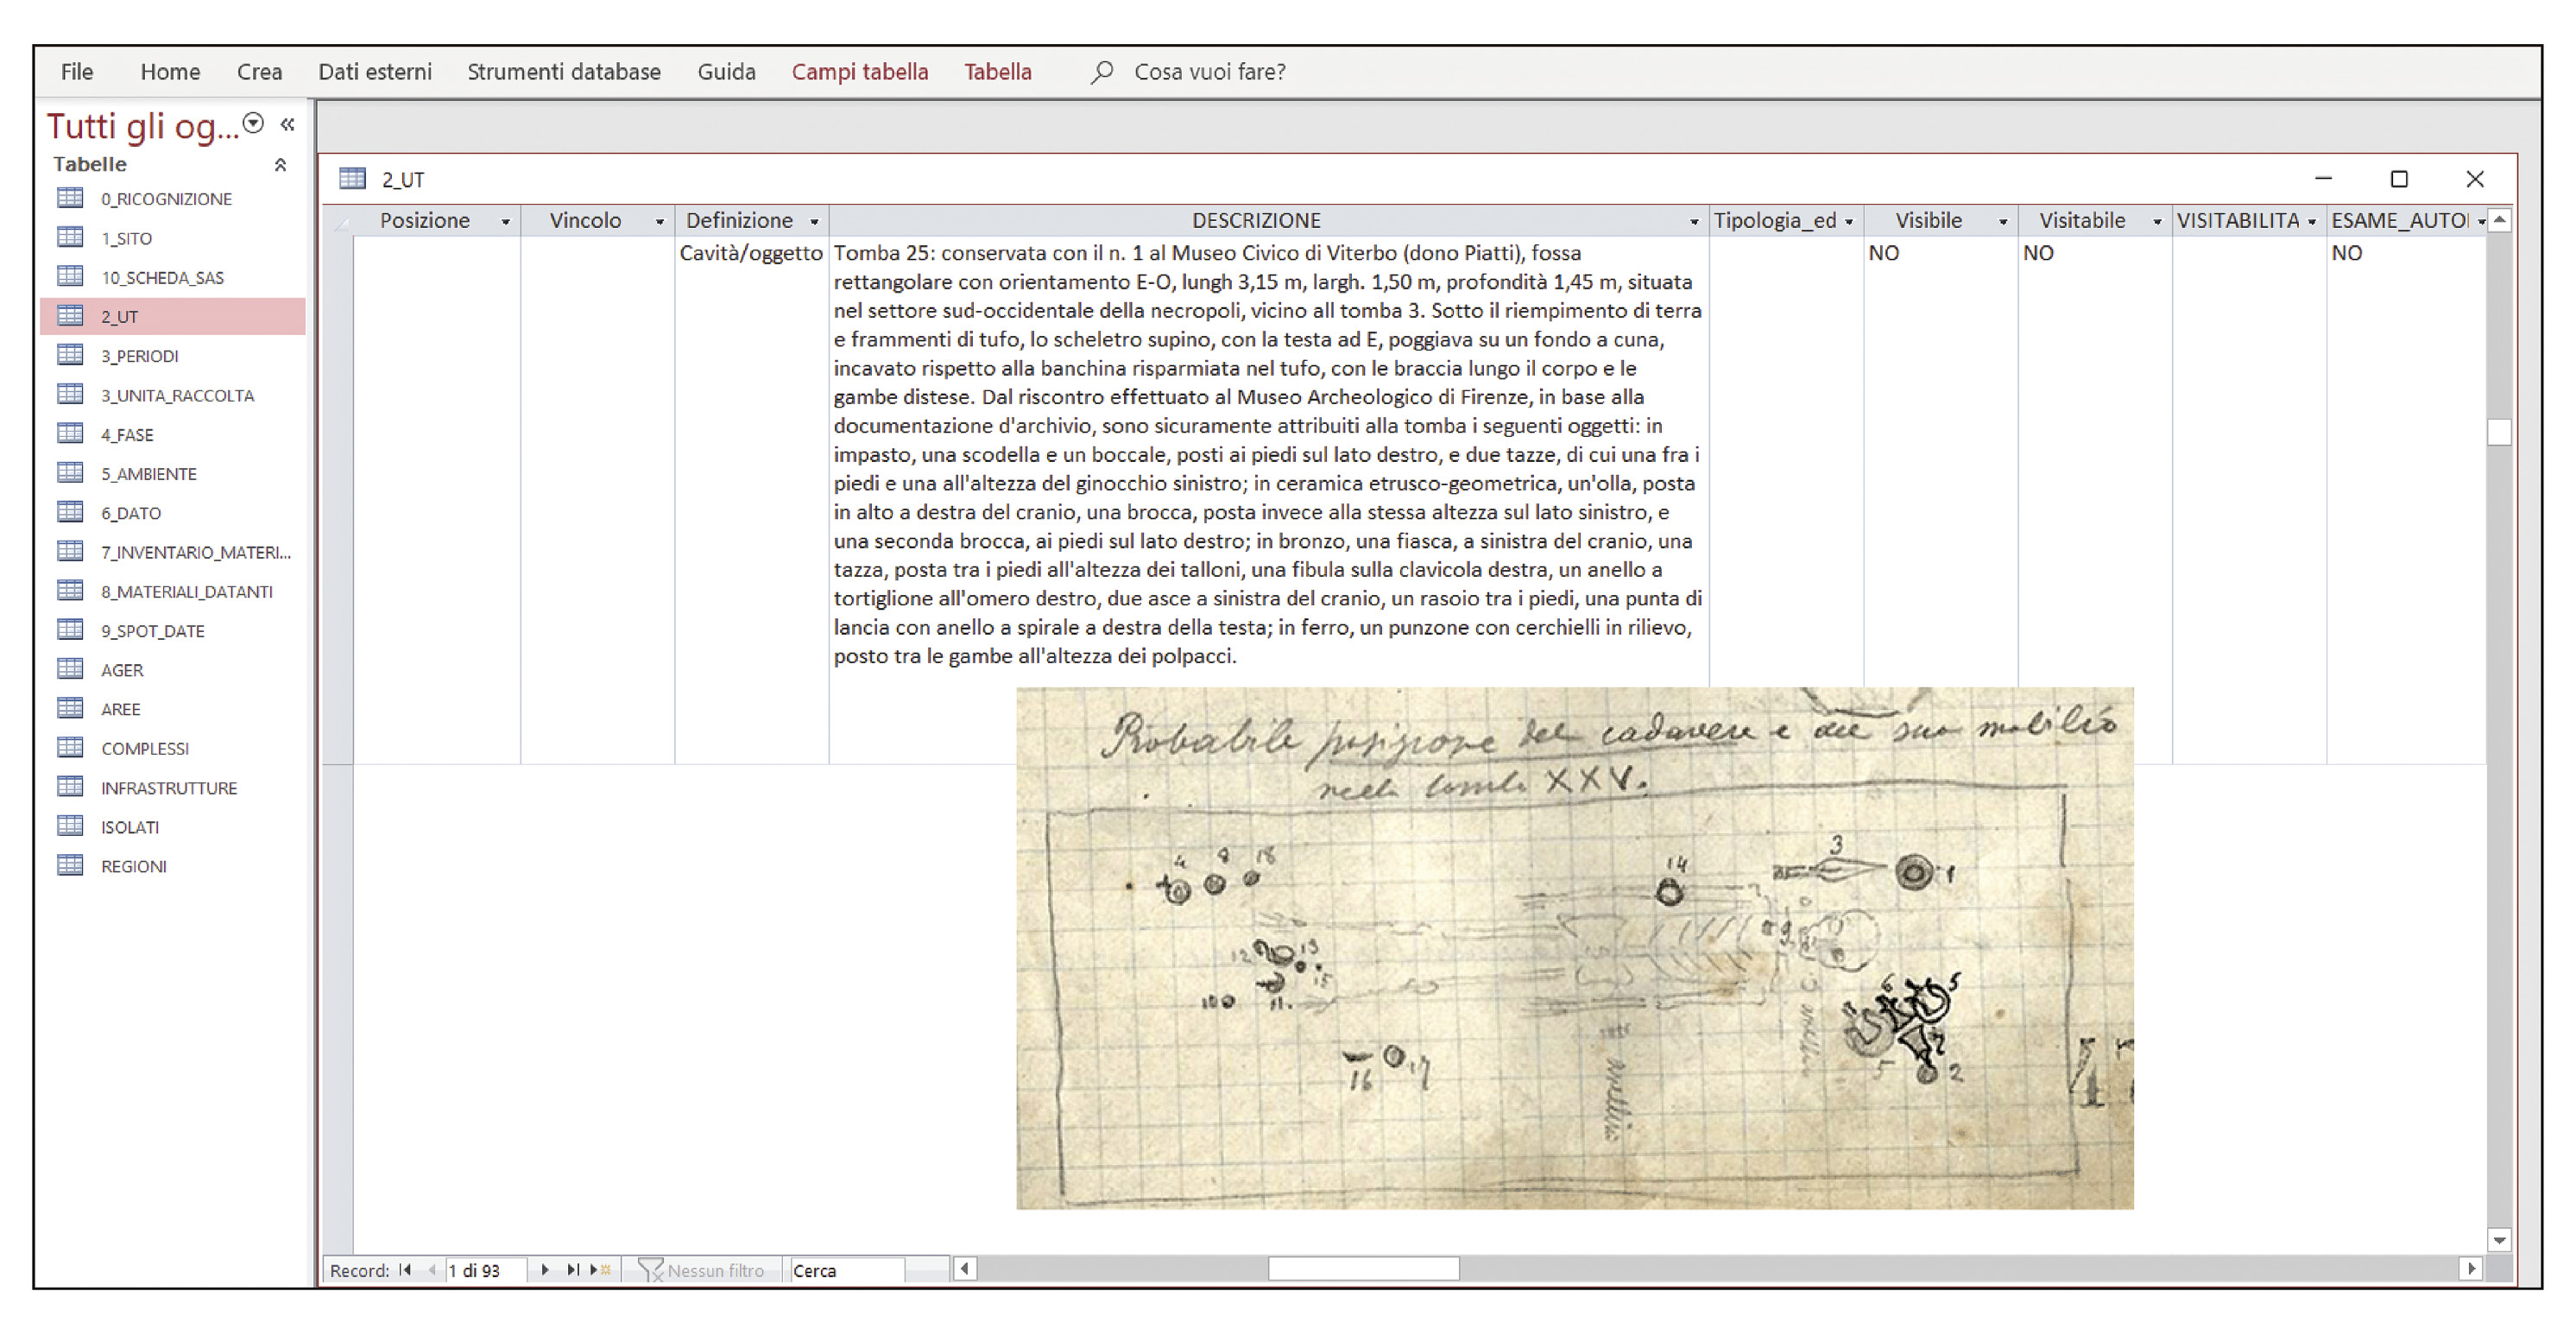Jump to the last record

(x=573, y=1270)
